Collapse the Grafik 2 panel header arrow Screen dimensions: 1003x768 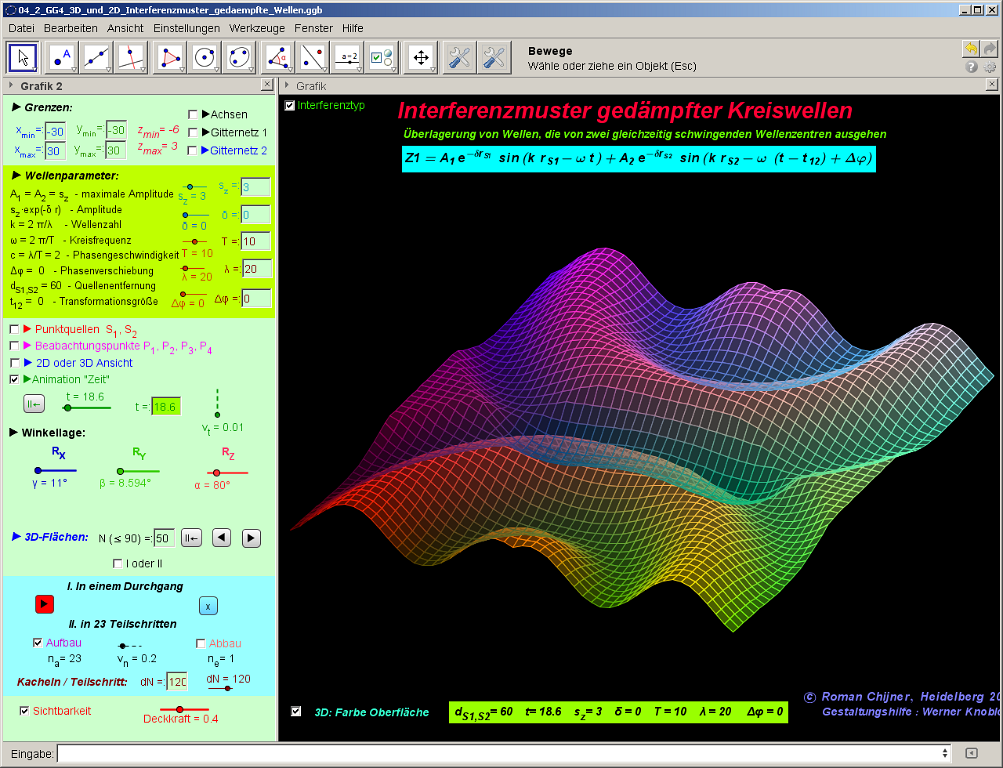[x=10, y=86]
